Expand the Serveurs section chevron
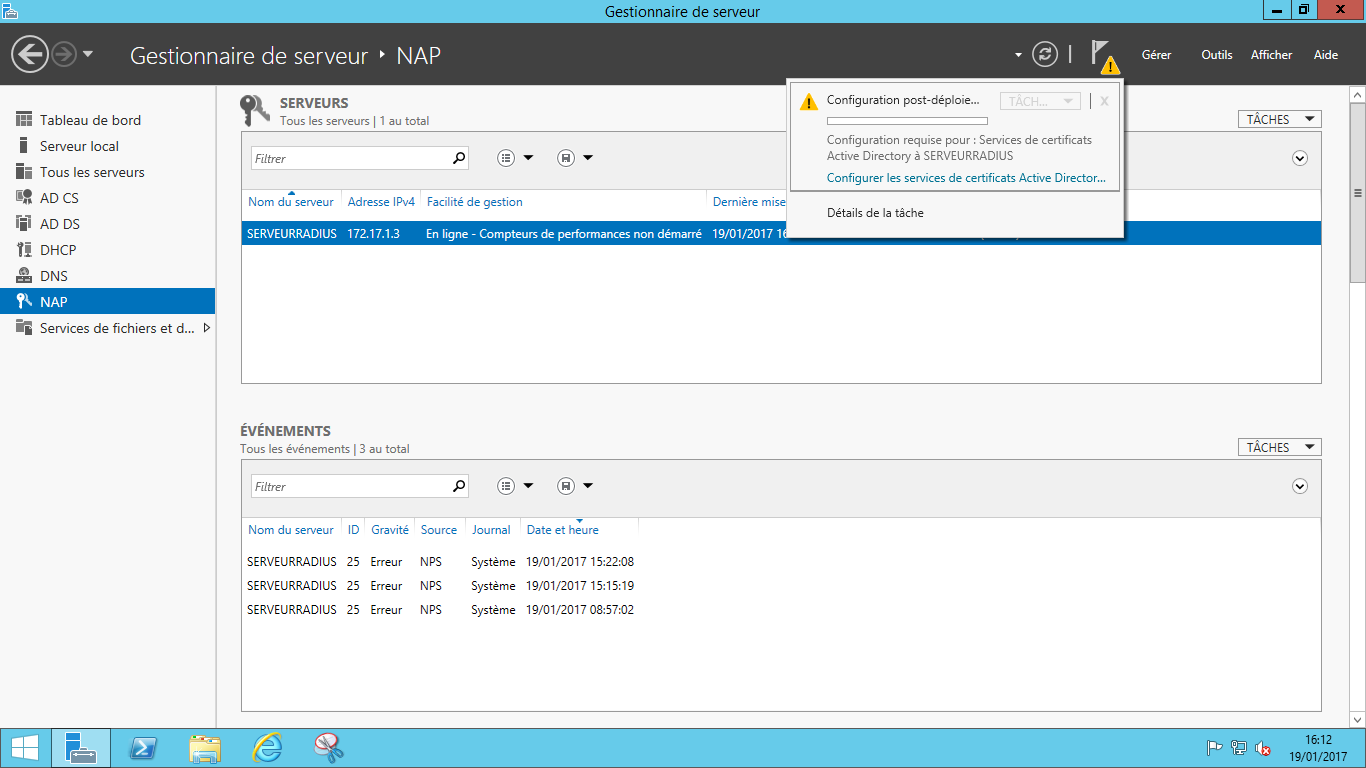Viewport: 1366px width, 768px height. pyautogui.click(x=1300, y=158)
